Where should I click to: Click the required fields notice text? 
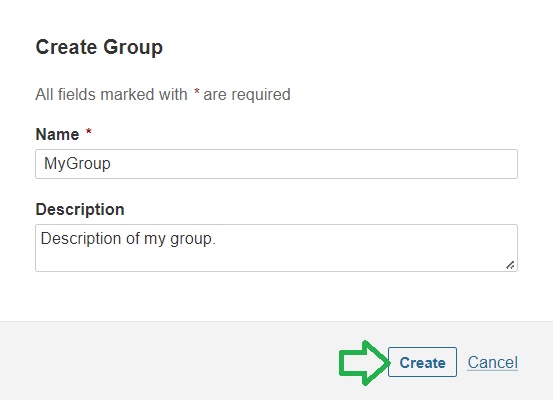pyautogui.click(x=163, y=95)
